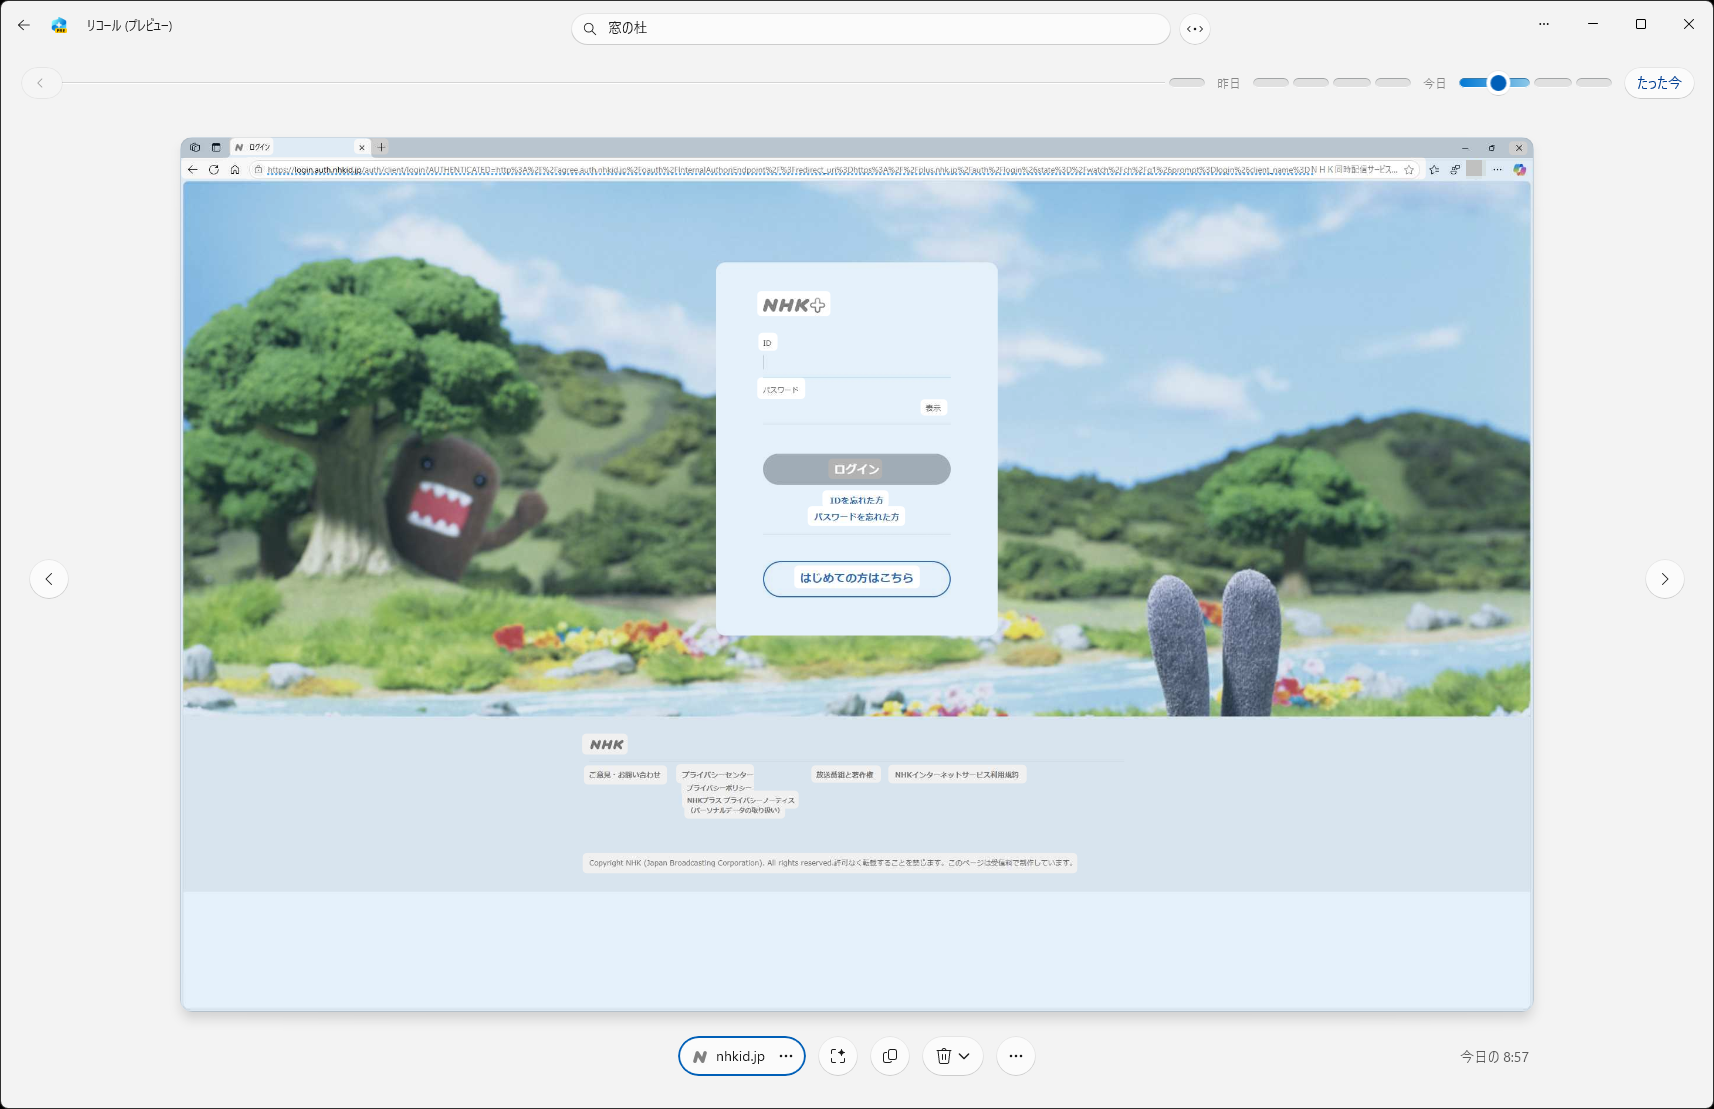Delete the snapshot using the trash icon
The height and width of the screenshot is (1109, 1714).
(943, 1056)
